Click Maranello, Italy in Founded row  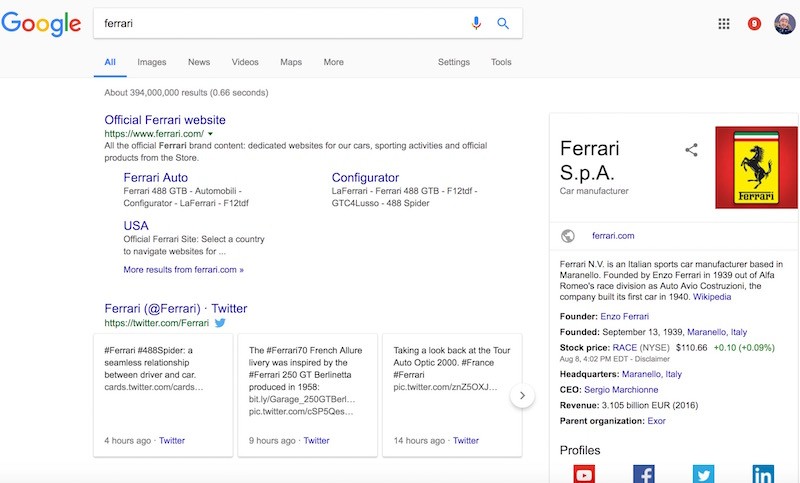[x=717, y=332]
